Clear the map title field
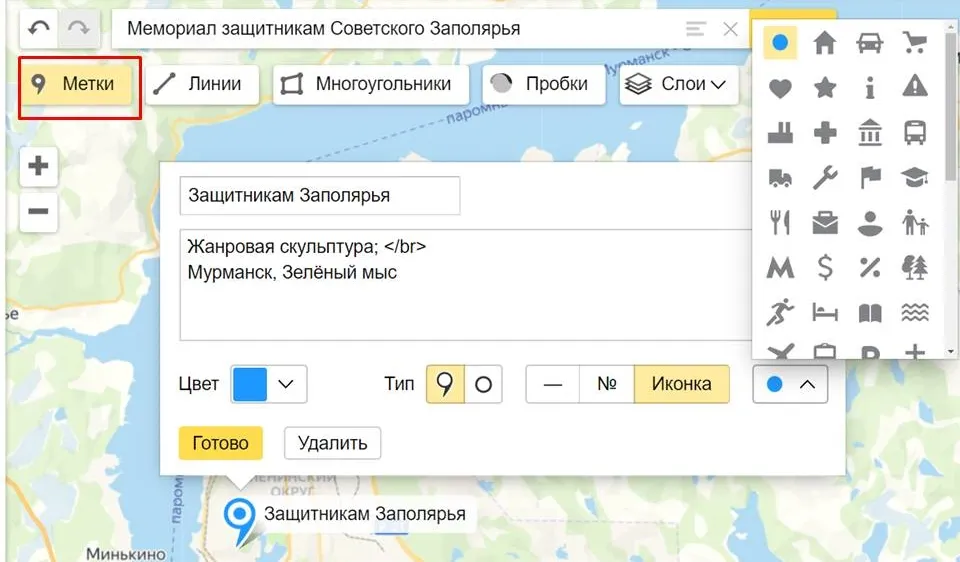This screenshot has height=562, width=960. pyautogui.click(x=730, y=29)
